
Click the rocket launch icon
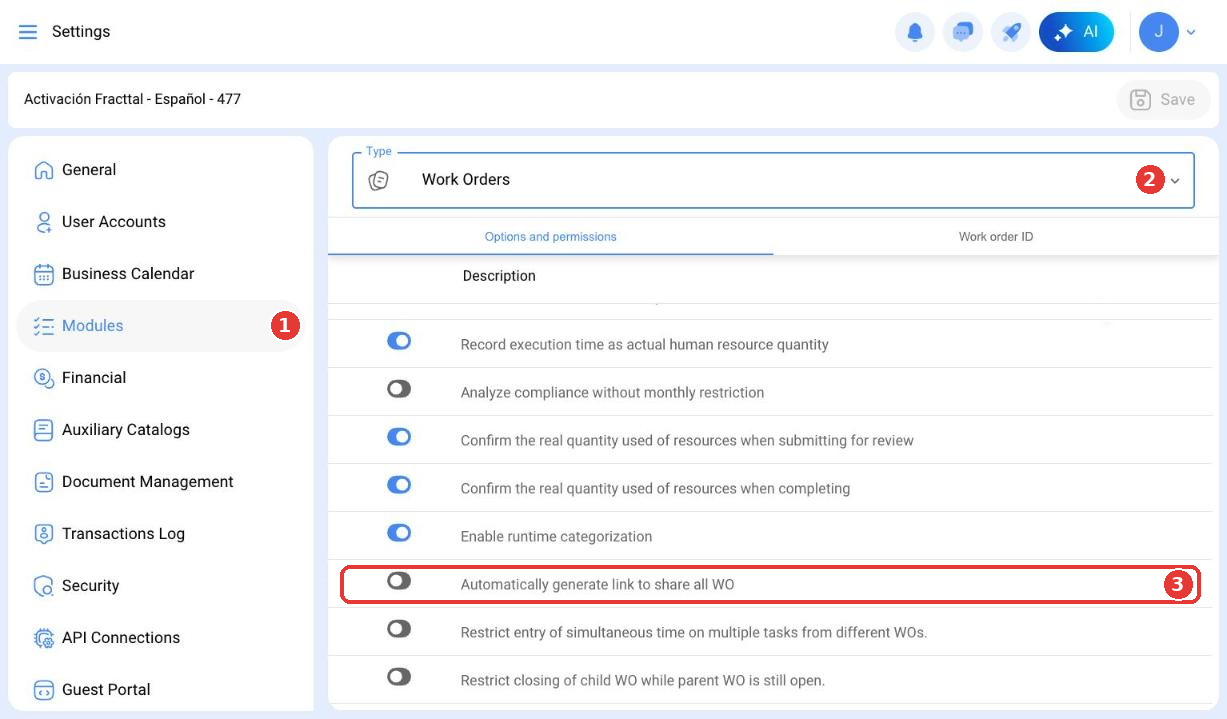click(x=1011, y=32)
